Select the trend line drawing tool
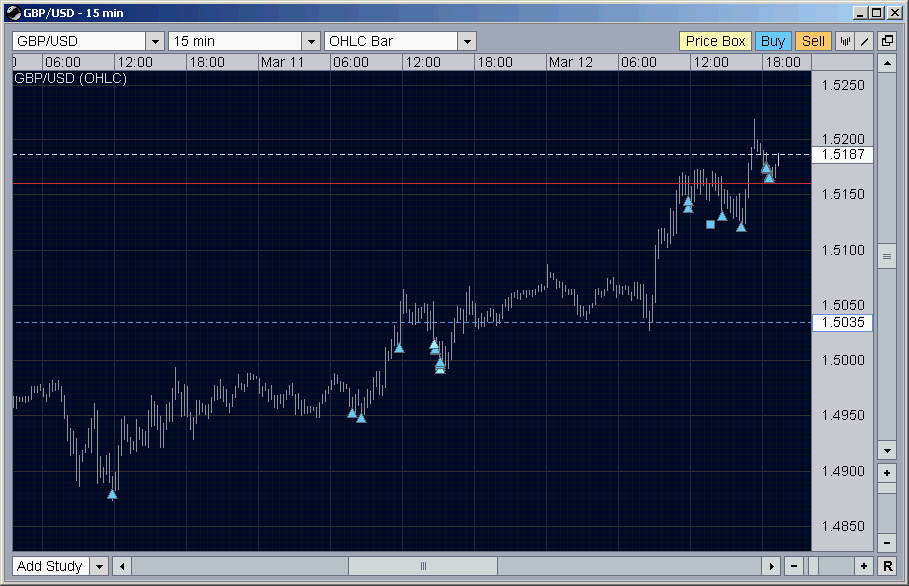Viewport: 909px width, 586px height. tap(864, 41)
